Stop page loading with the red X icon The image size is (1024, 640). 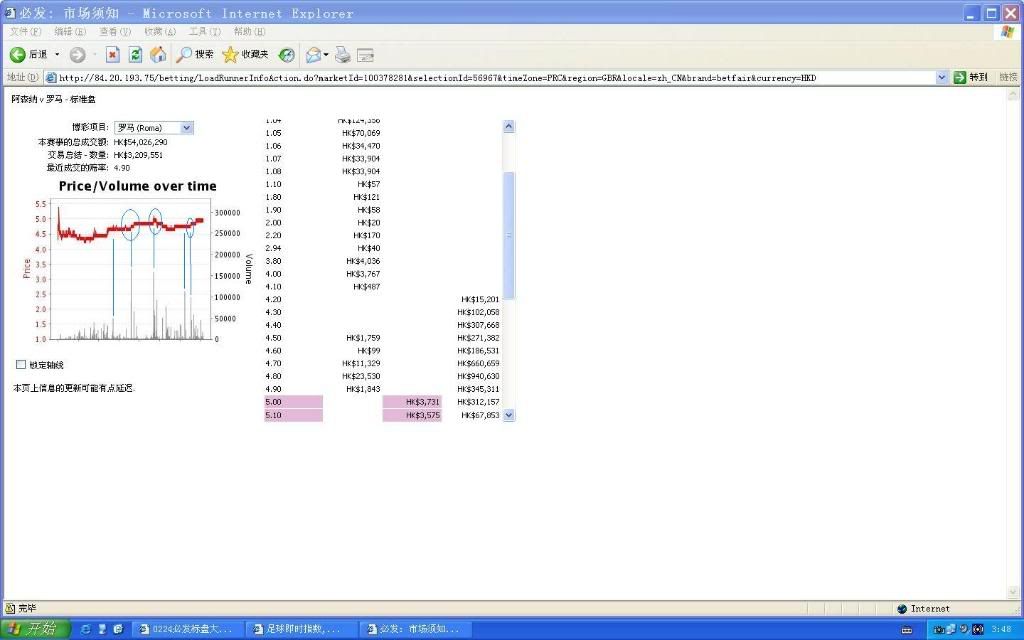point(112,54)
